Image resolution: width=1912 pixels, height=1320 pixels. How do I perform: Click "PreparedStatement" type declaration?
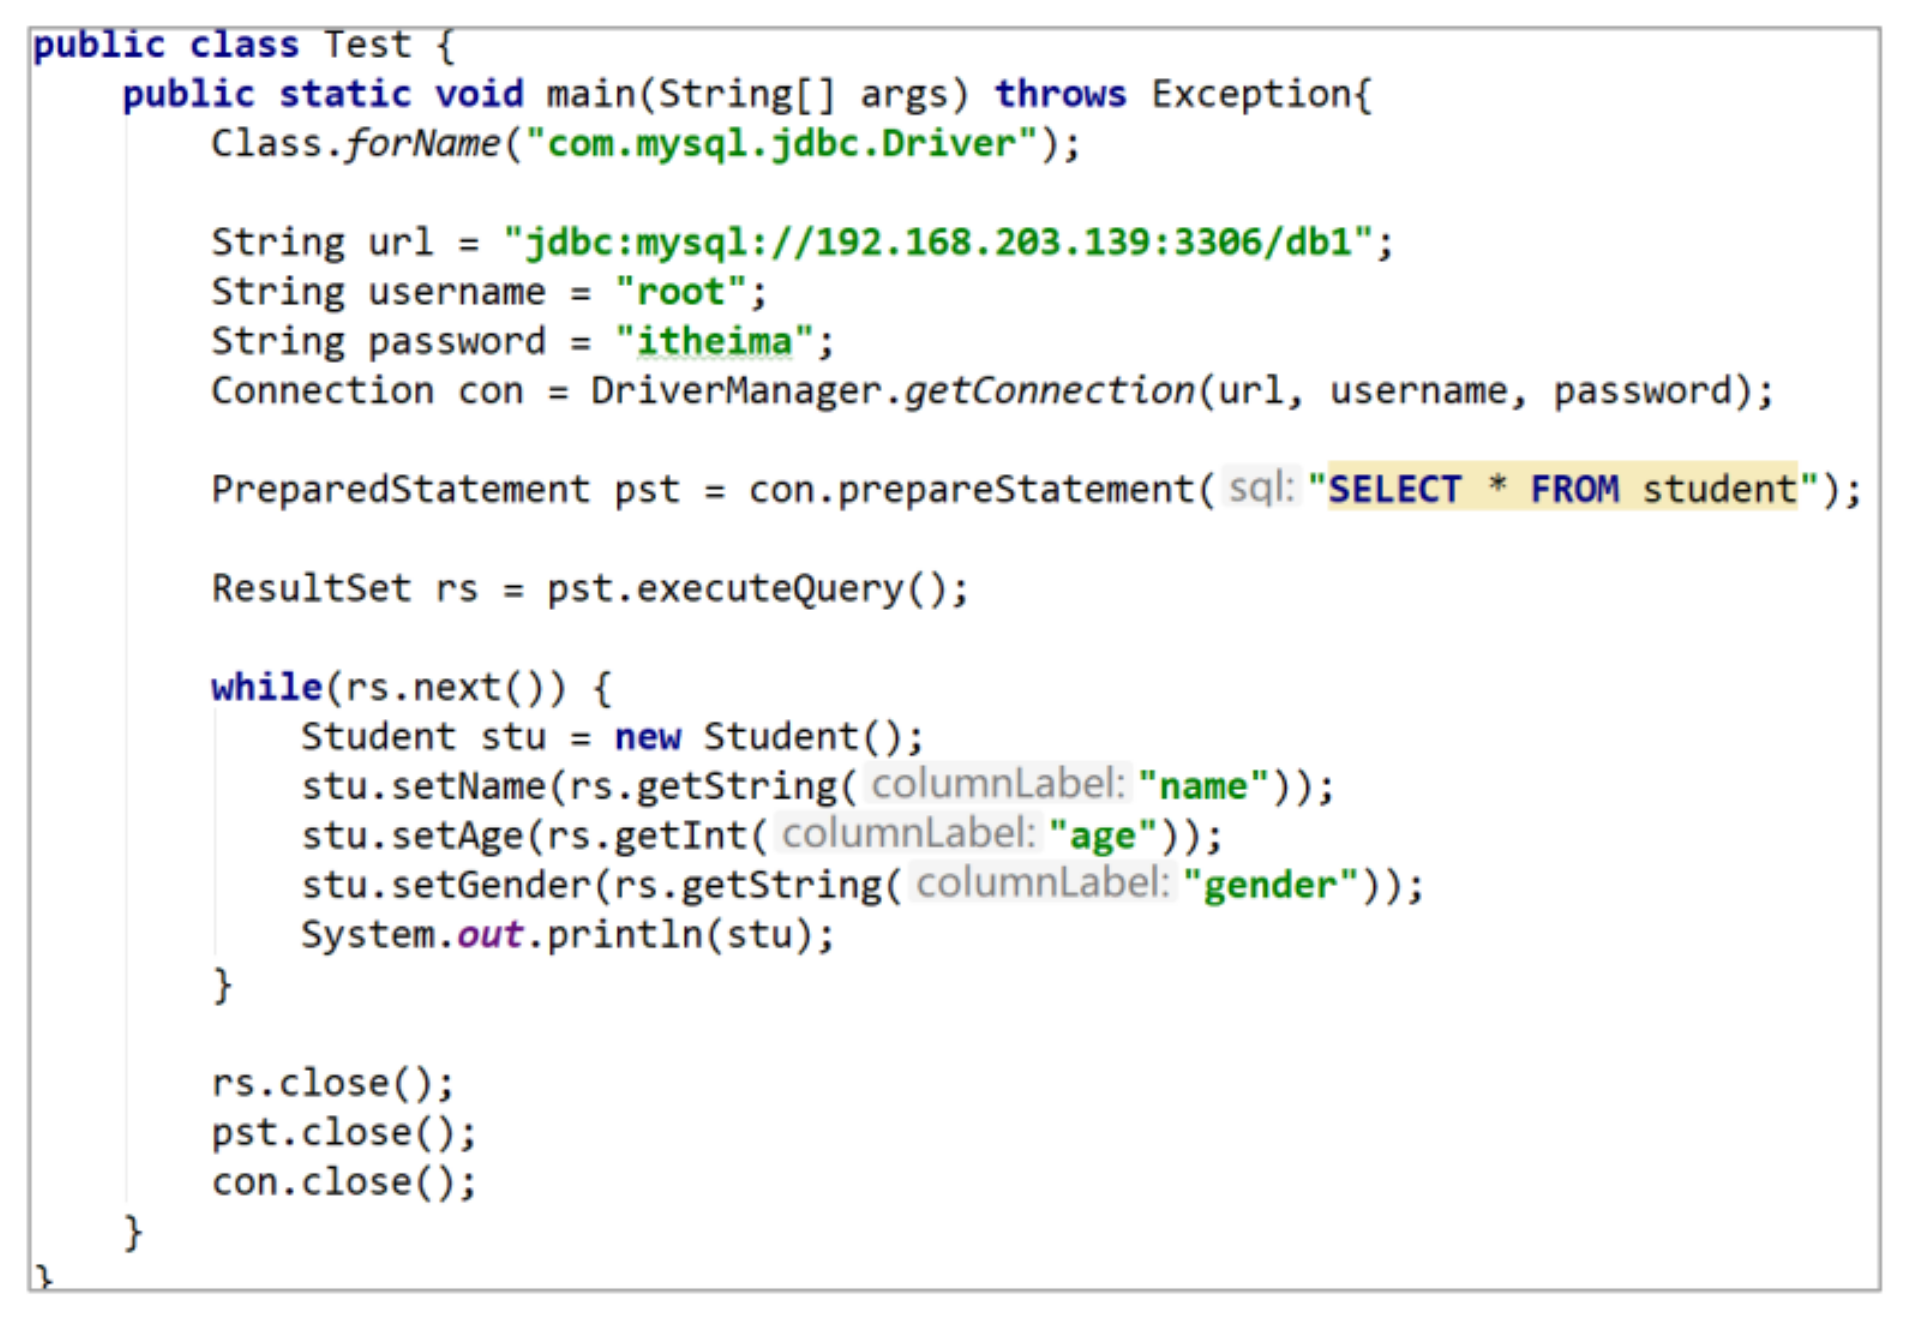400,489
